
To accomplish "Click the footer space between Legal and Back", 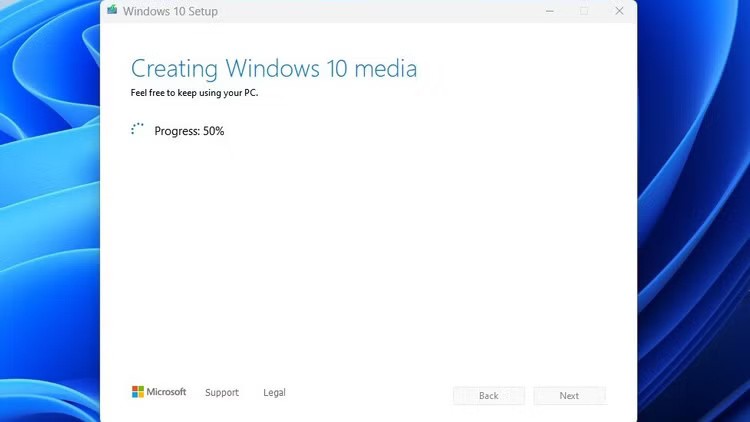I will click(x=370, y=393).
